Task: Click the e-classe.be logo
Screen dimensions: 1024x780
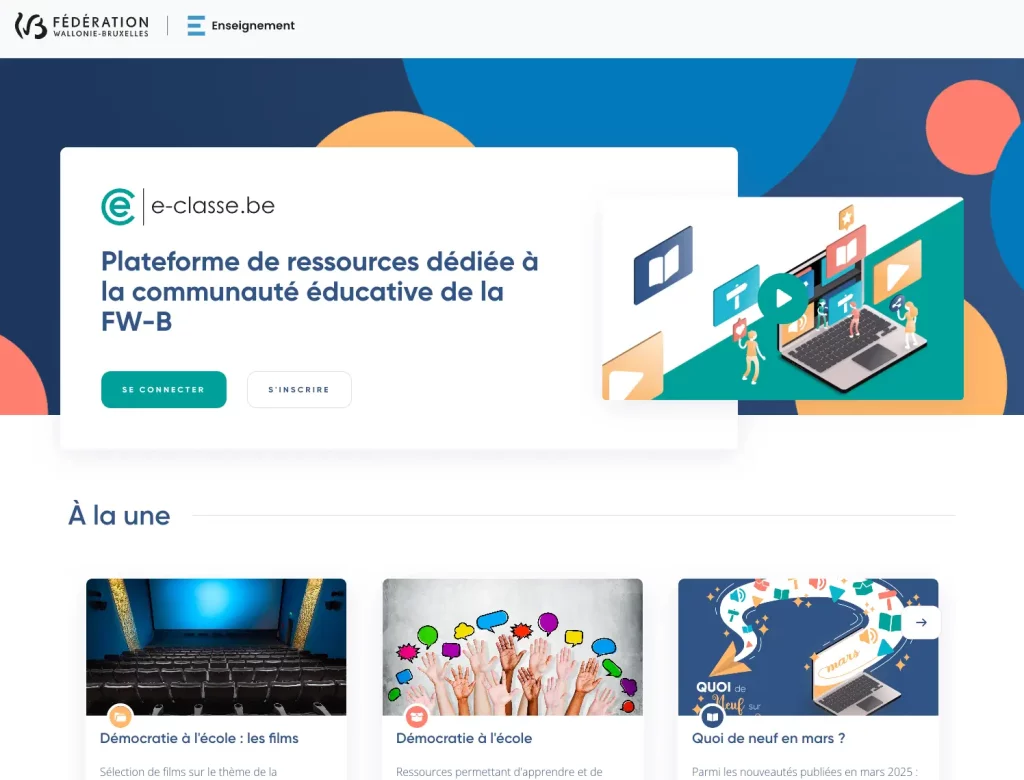Action: (x=188, y=206)
